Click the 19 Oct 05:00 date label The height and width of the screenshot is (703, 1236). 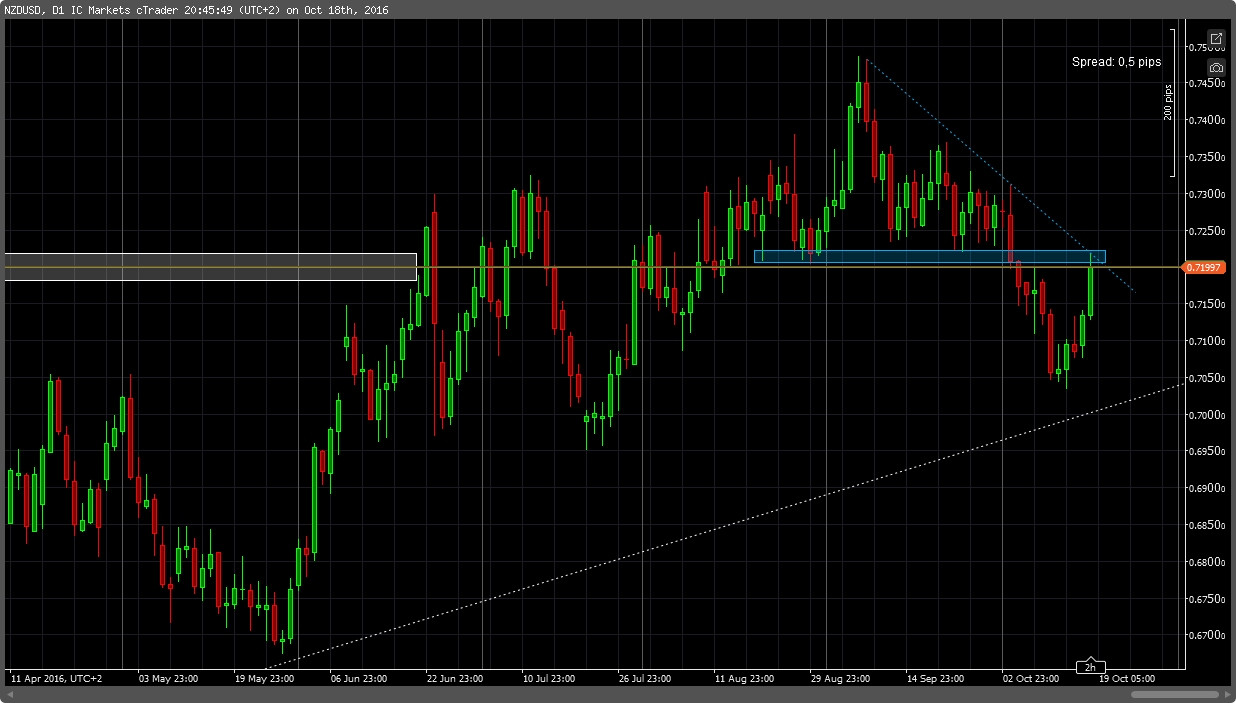(1128, 679)
